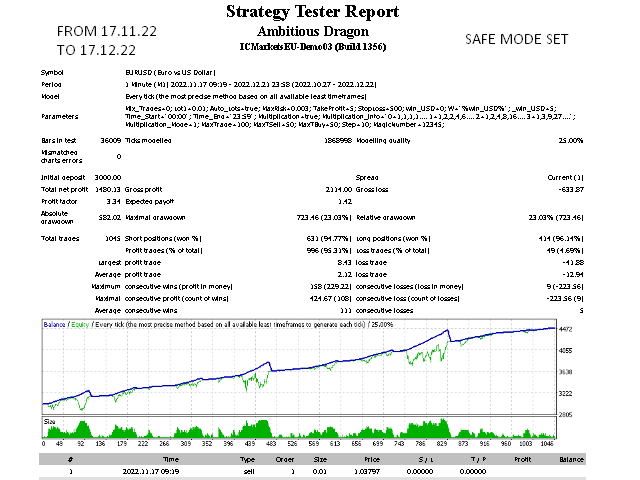Click the "Bars in test" value 36009
Viewport: 640px width, 480px height.
(111, 140)
